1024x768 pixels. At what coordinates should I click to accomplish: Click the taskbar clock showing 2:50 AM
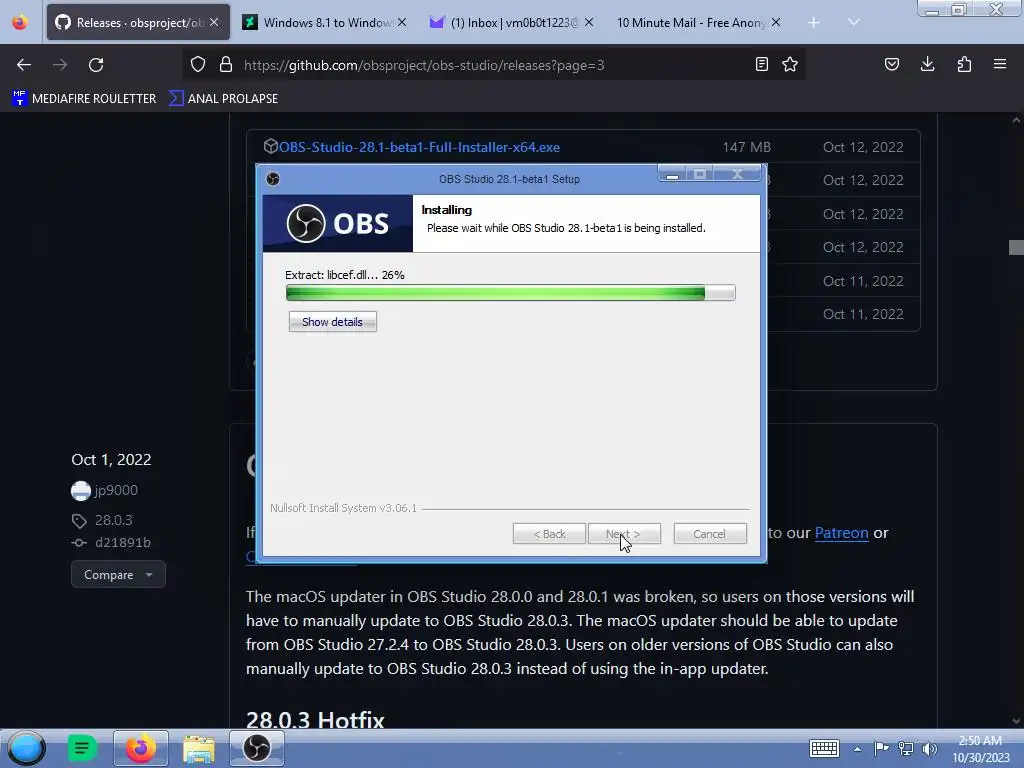(981, 749)
